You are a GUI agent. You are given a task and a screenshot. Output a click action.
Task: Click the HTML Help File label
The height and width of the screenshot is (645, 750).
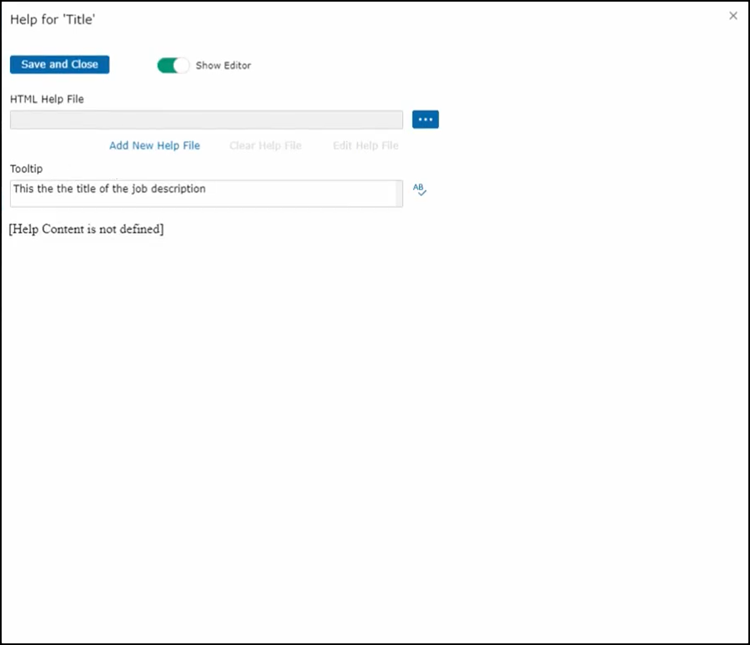[46, 99]
